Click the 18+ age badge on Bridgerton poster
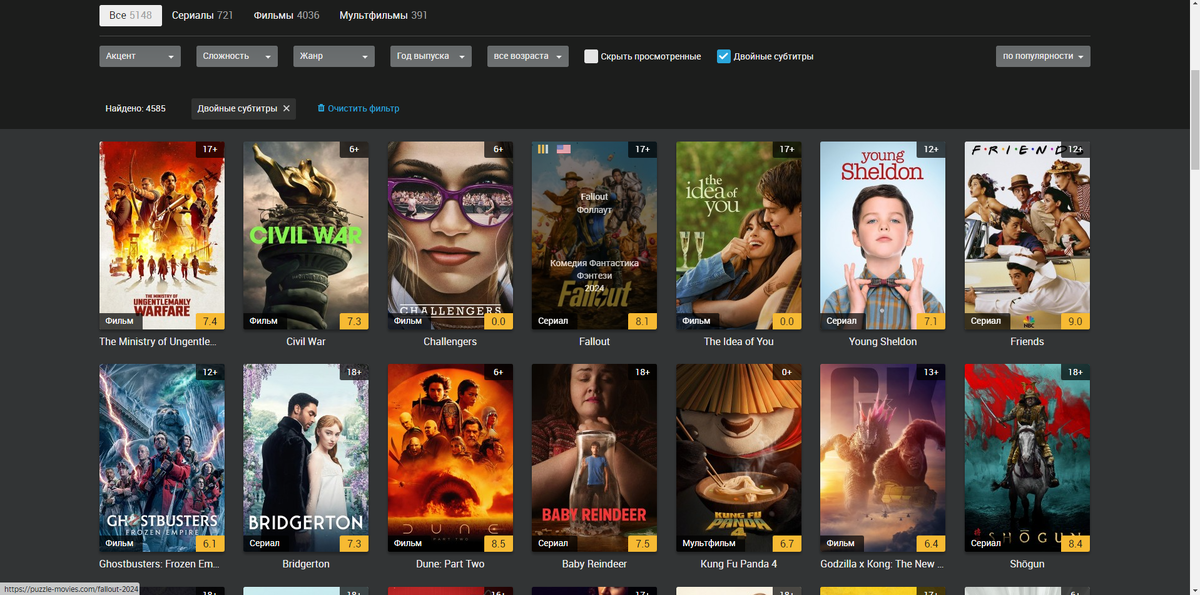1200x595 pixels. 354,372
